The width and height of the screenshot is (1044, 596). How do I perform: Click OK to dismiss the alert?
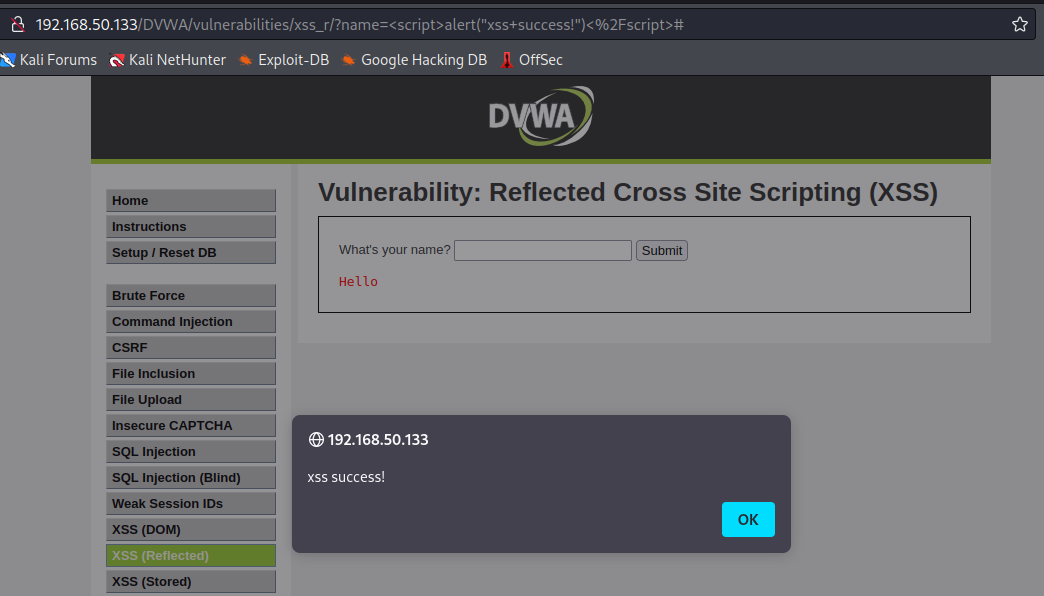click(x=748, y=519)
